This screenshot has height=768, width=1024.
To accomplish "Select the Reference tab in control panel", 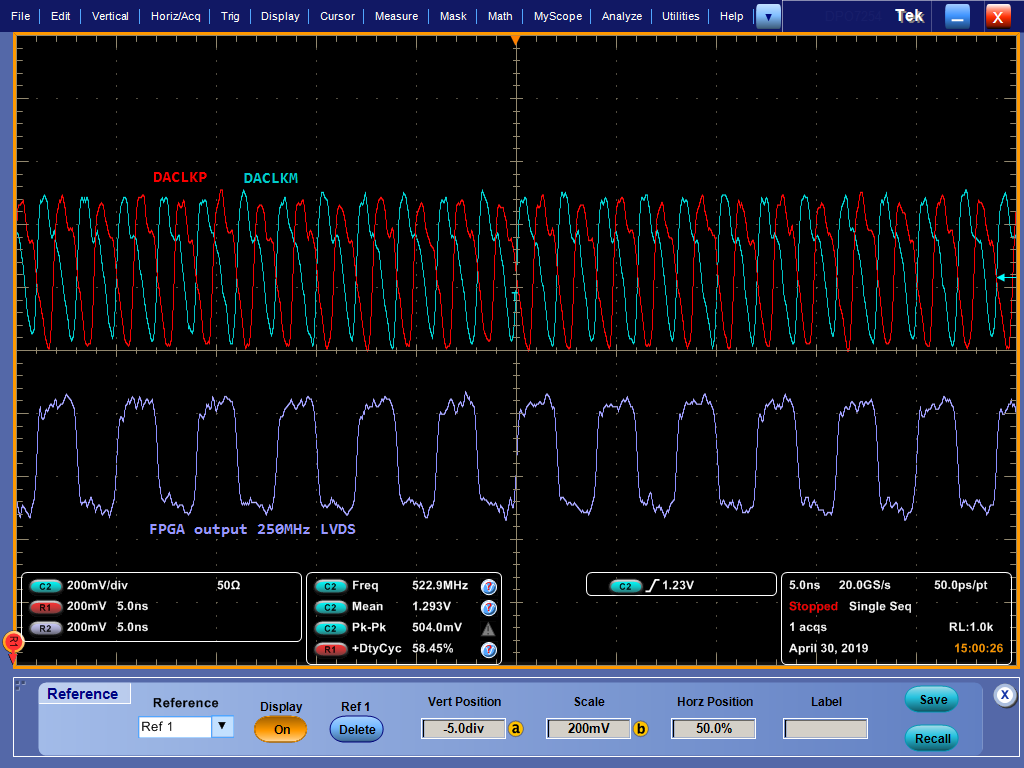I will pos(83,694).
